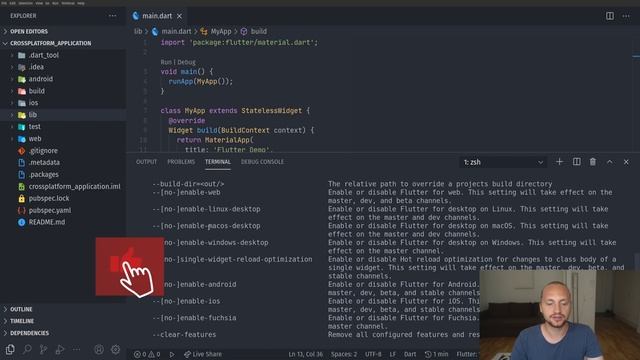
Task: Expand the Timeline section
Action: click(63, 321)
